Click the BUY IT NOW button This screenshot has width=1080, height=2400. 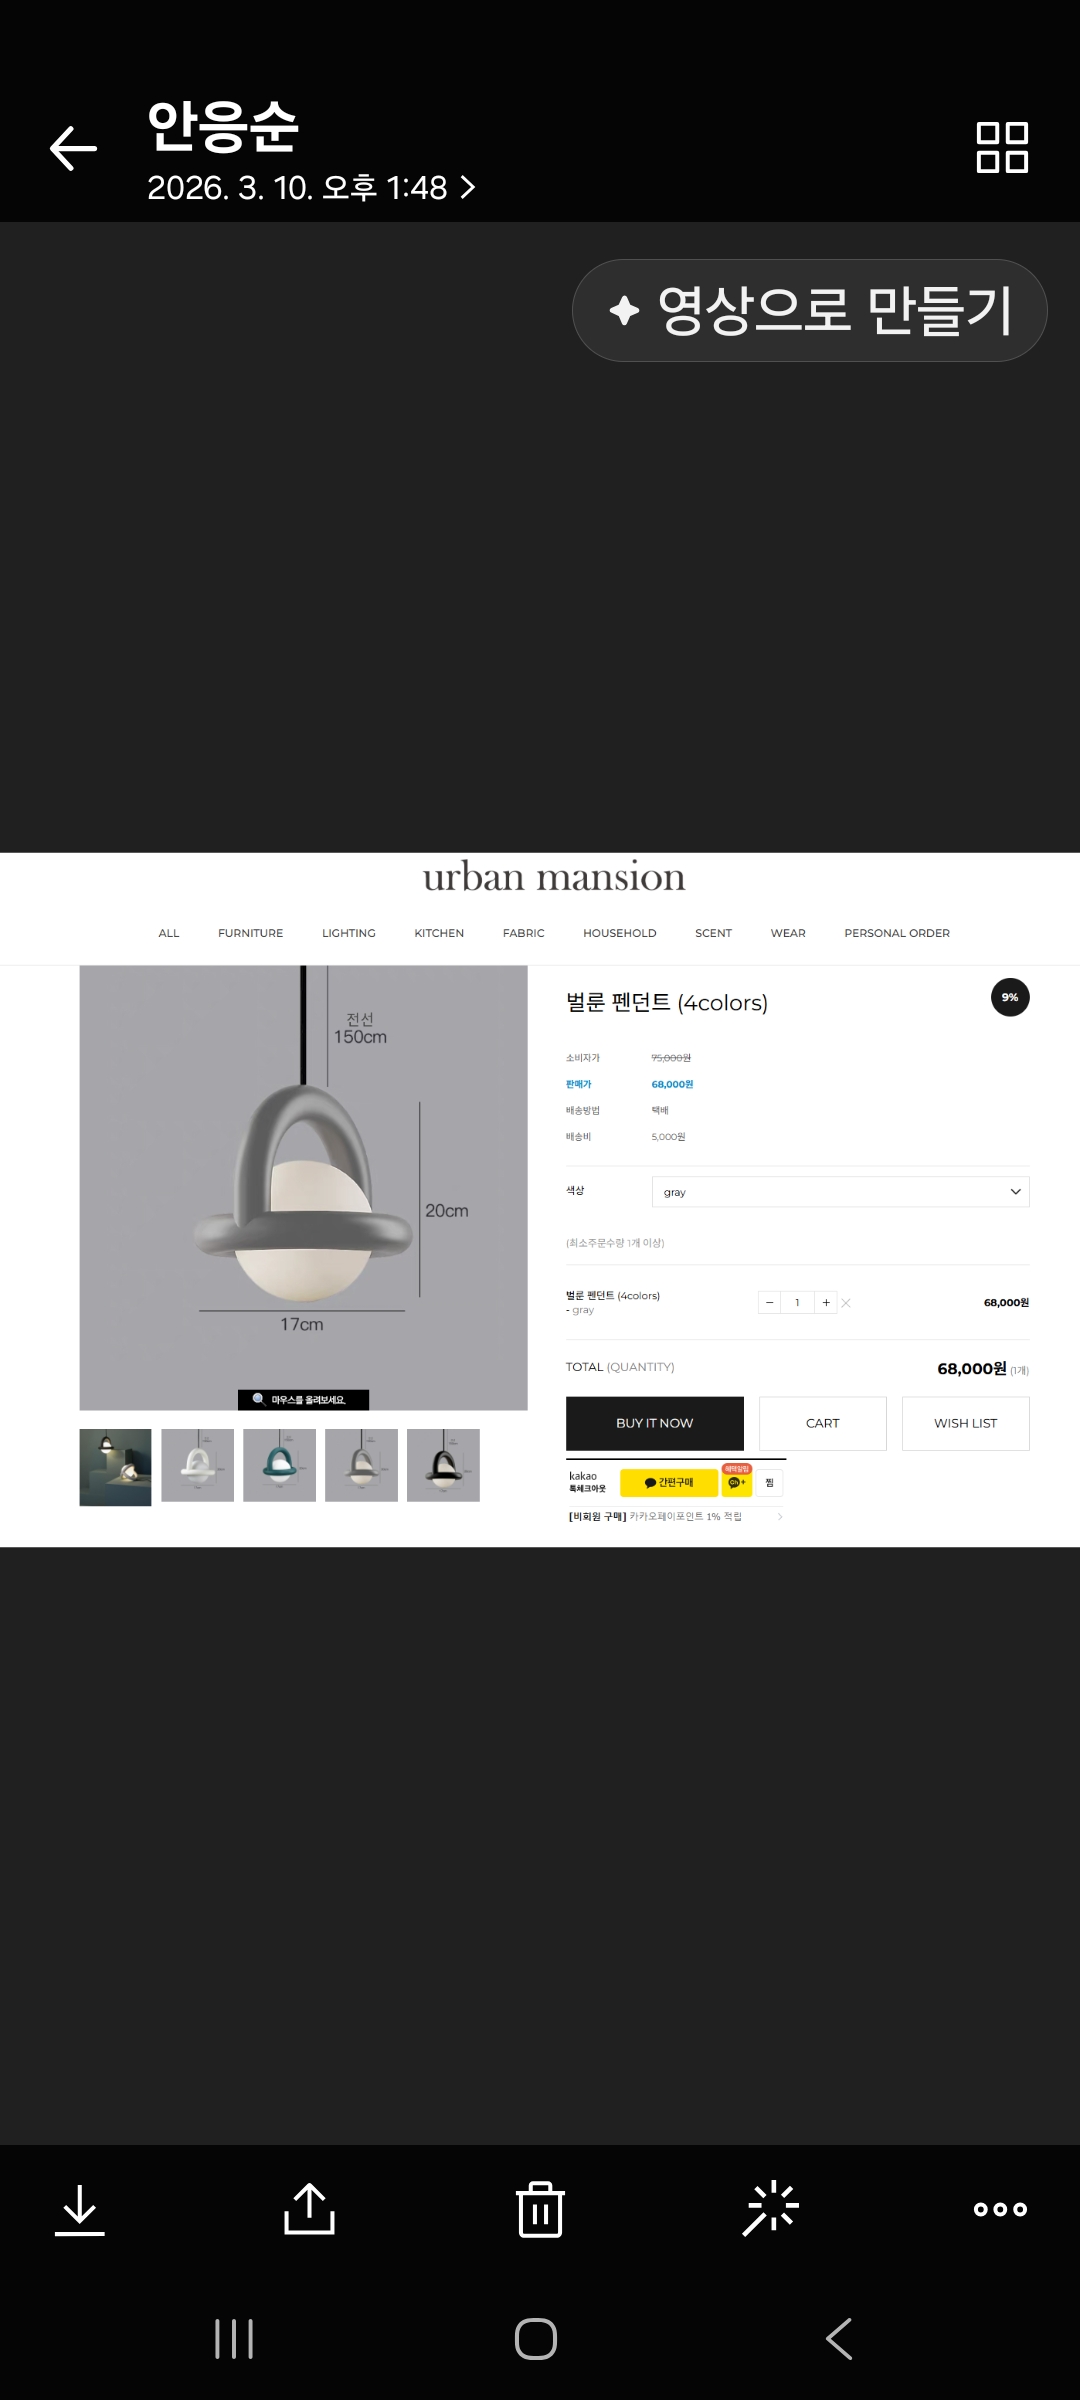(655, 1423)
